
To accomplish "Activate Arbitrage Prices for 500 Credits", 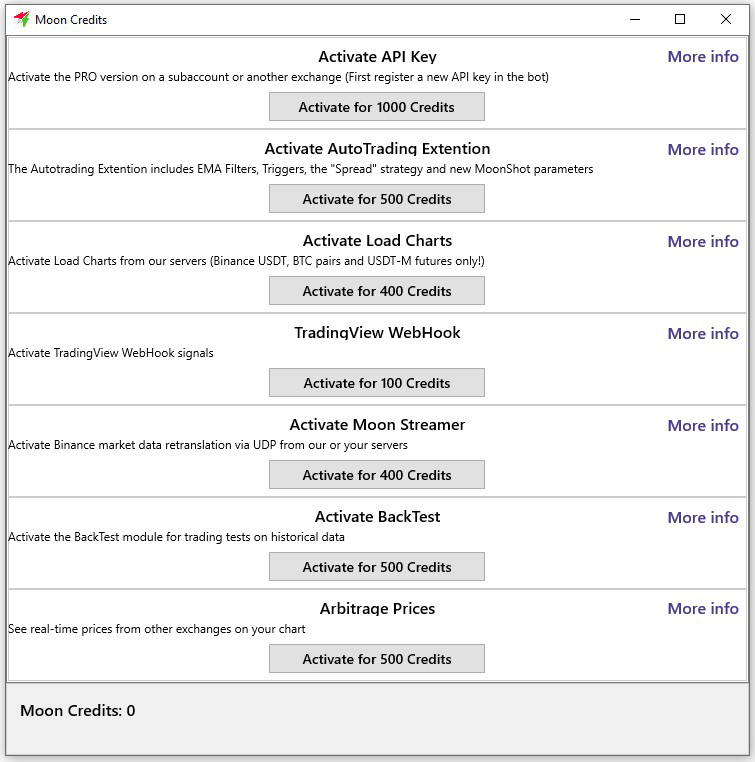I will click(x=377, y=659).
